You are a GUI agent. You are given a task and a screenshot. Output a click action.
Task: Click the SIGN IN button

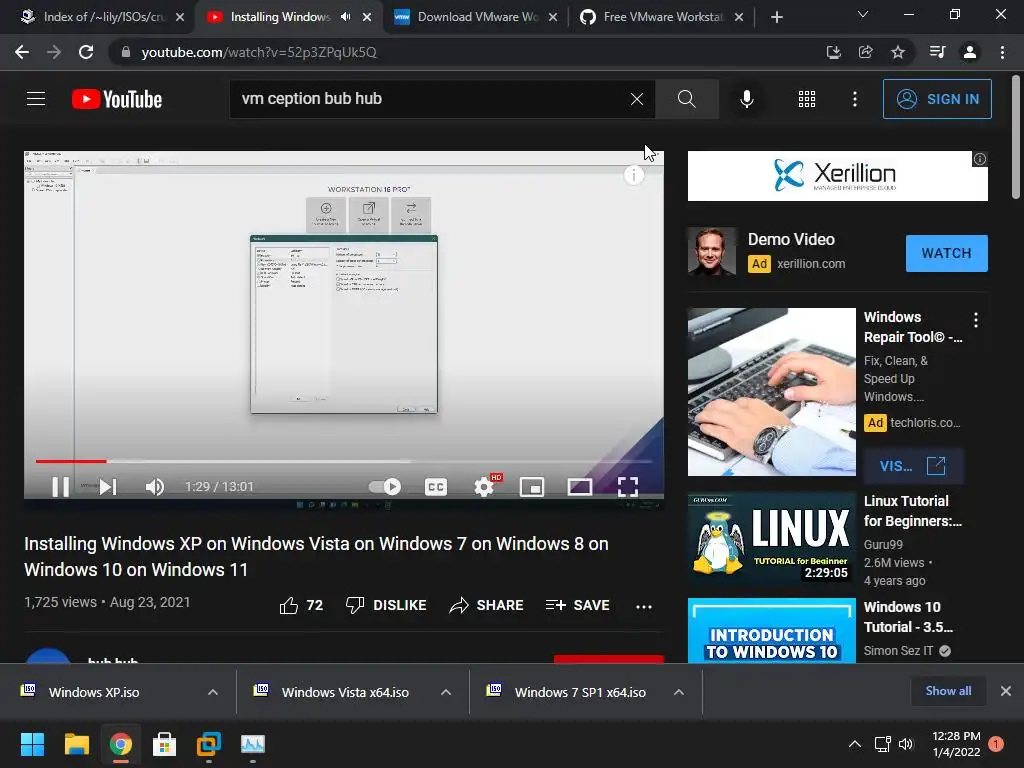tap(937, 99)
